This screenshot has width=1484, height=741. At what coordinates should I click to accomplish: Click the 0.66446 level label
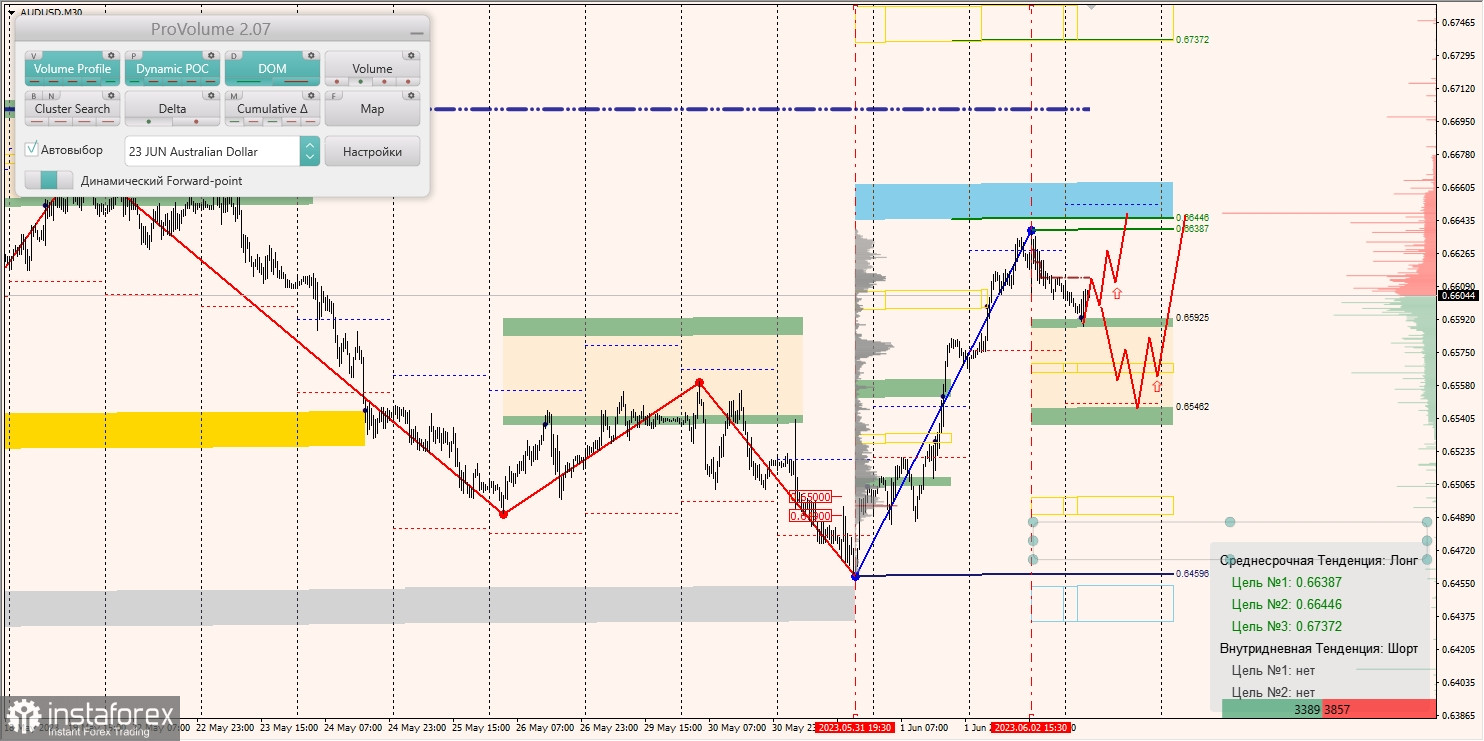(1192, 217)
